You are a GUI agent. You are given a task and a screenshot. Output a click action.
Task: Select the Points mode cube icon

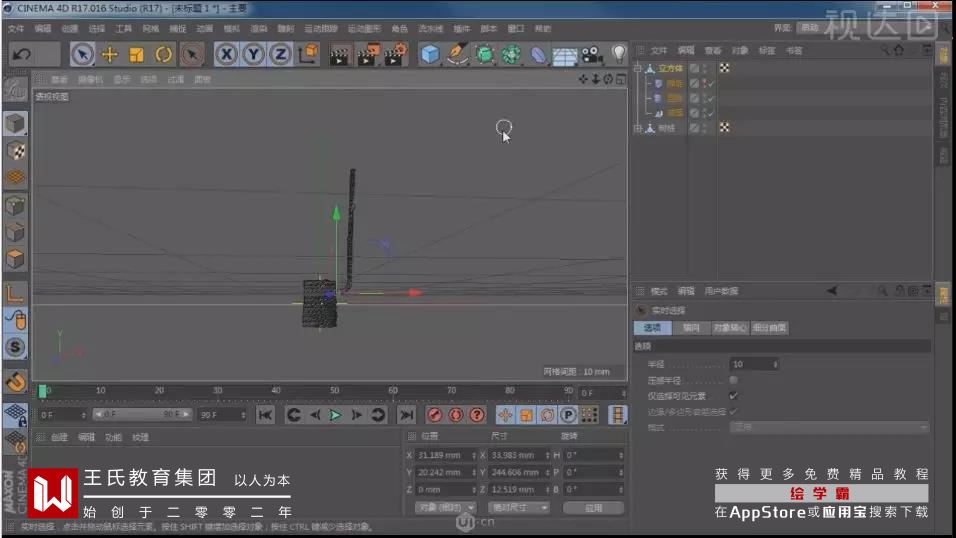pos(15,206)
